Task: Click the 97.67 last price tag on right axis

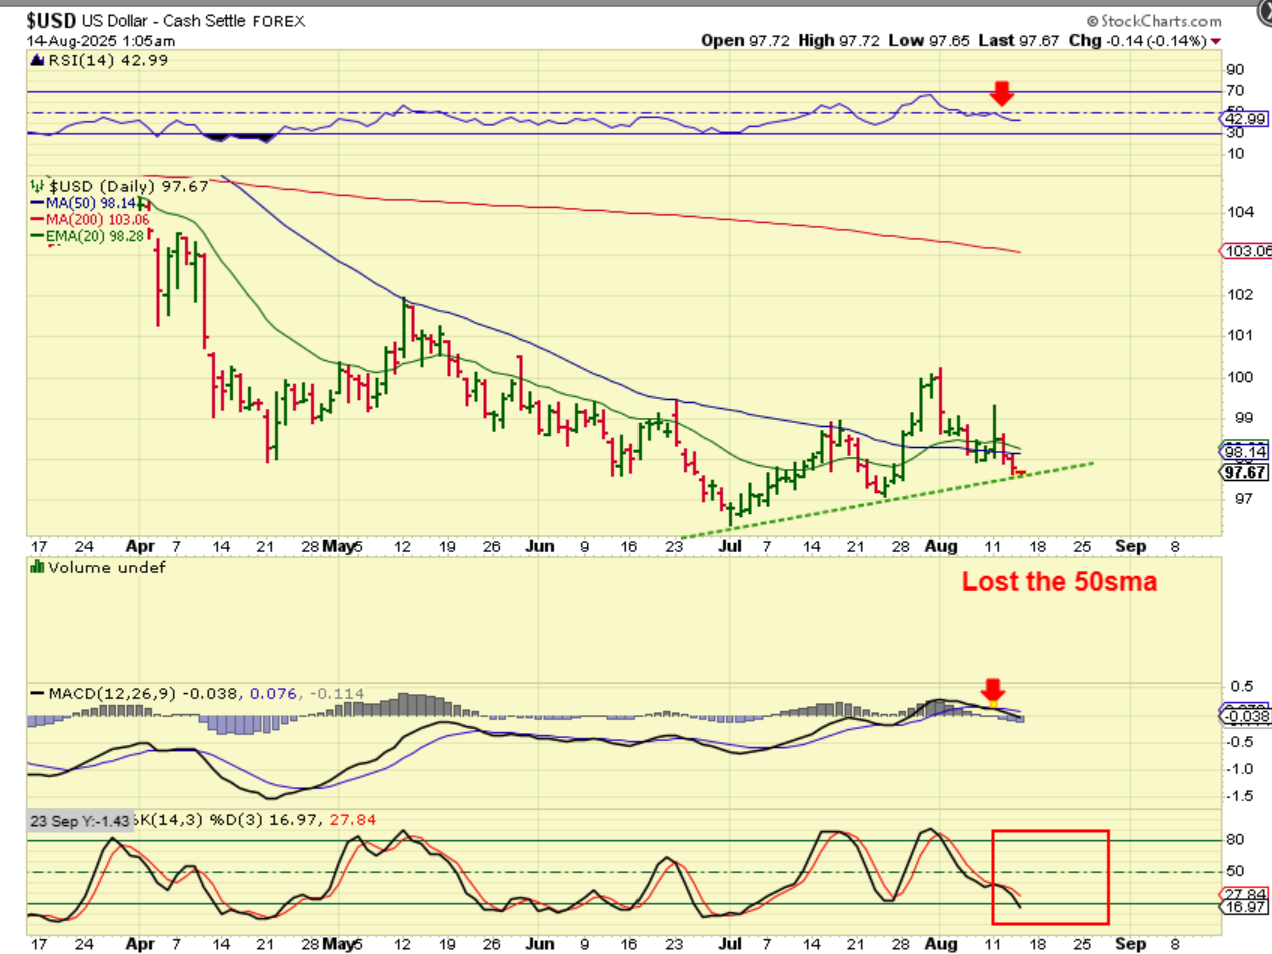Action: 1245,472
